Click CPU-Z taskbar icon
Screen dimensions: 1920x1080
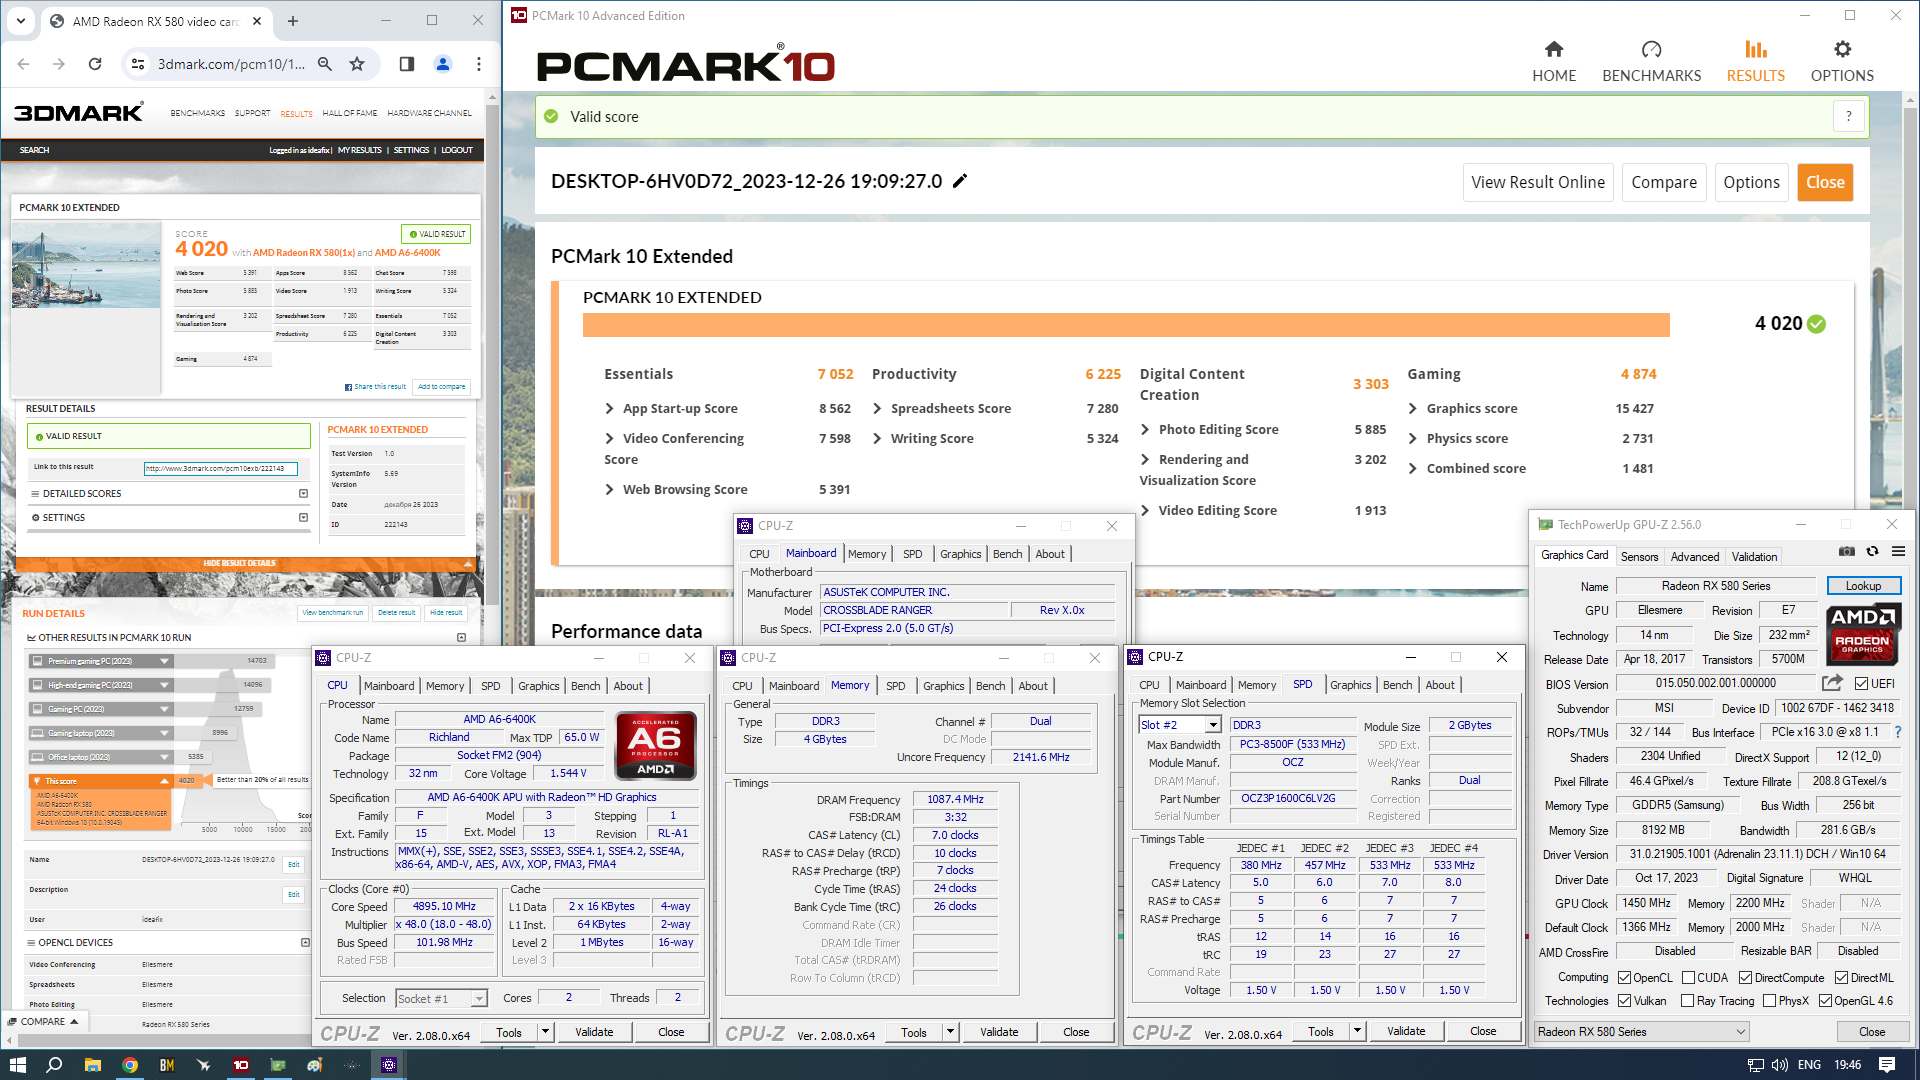(389, 1065)
